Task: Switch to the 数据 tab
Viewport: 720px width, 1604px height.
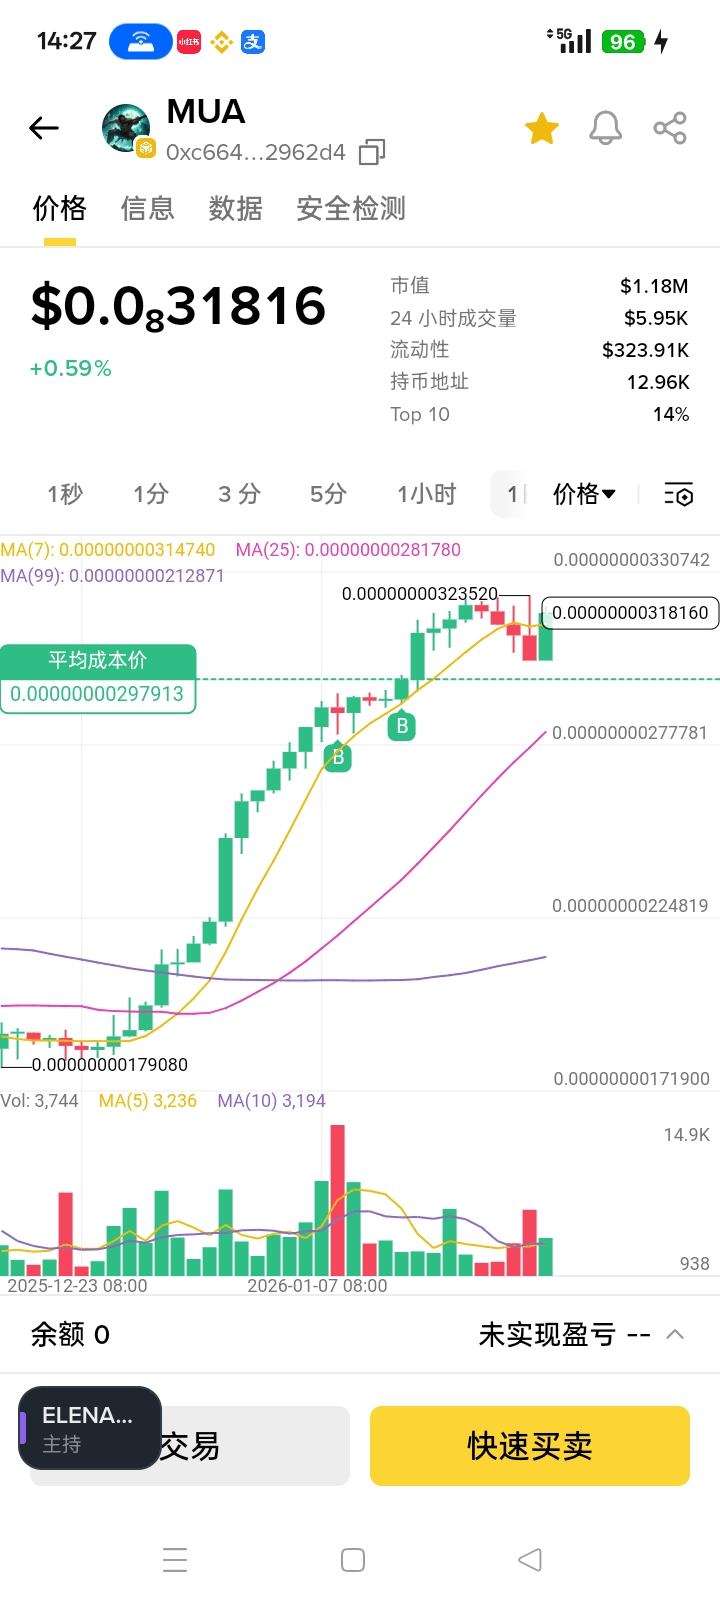Action: click(235, 208)
